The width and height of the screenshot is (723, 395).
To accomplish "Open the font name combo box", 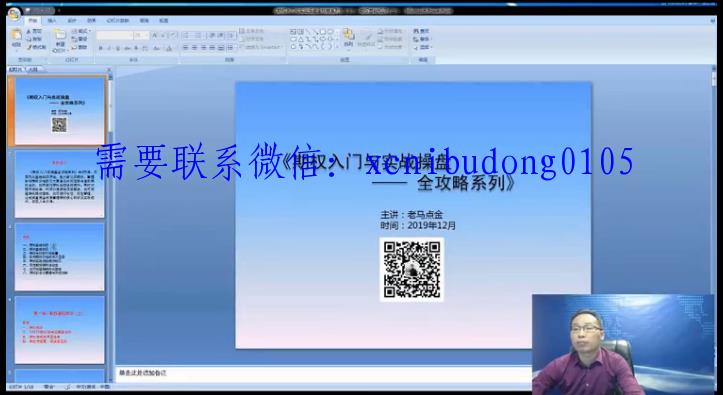I will [115, 35].
